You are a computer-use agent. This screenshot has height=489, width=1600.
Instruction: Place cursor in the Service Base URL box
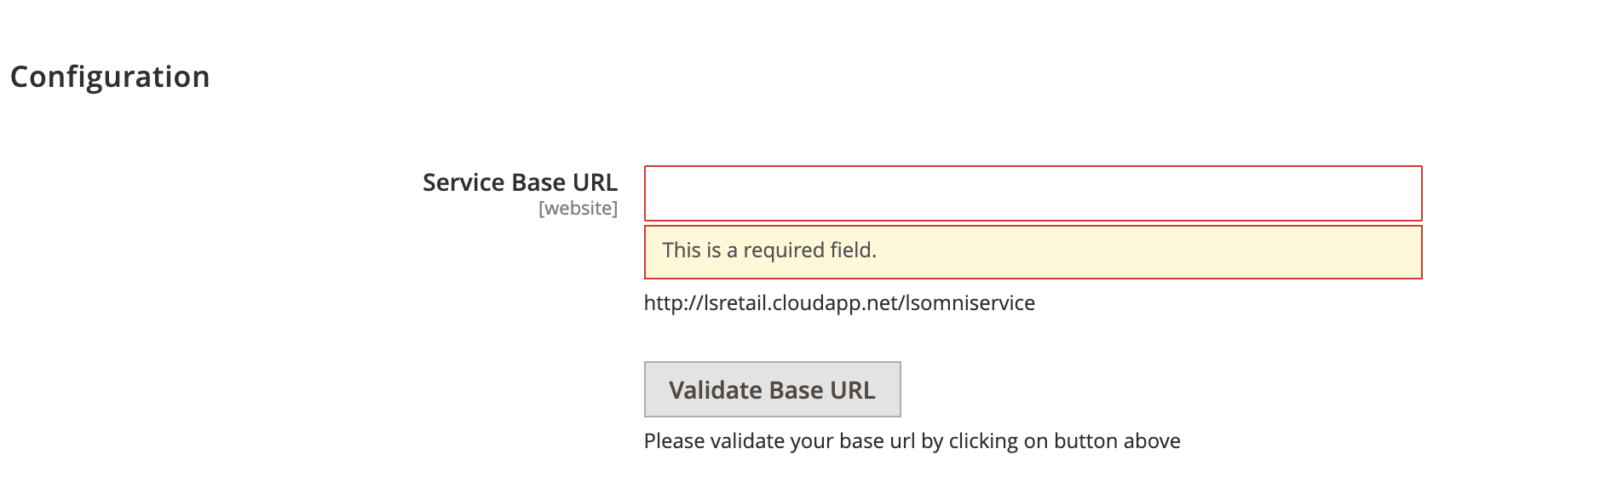(1032, 193)
